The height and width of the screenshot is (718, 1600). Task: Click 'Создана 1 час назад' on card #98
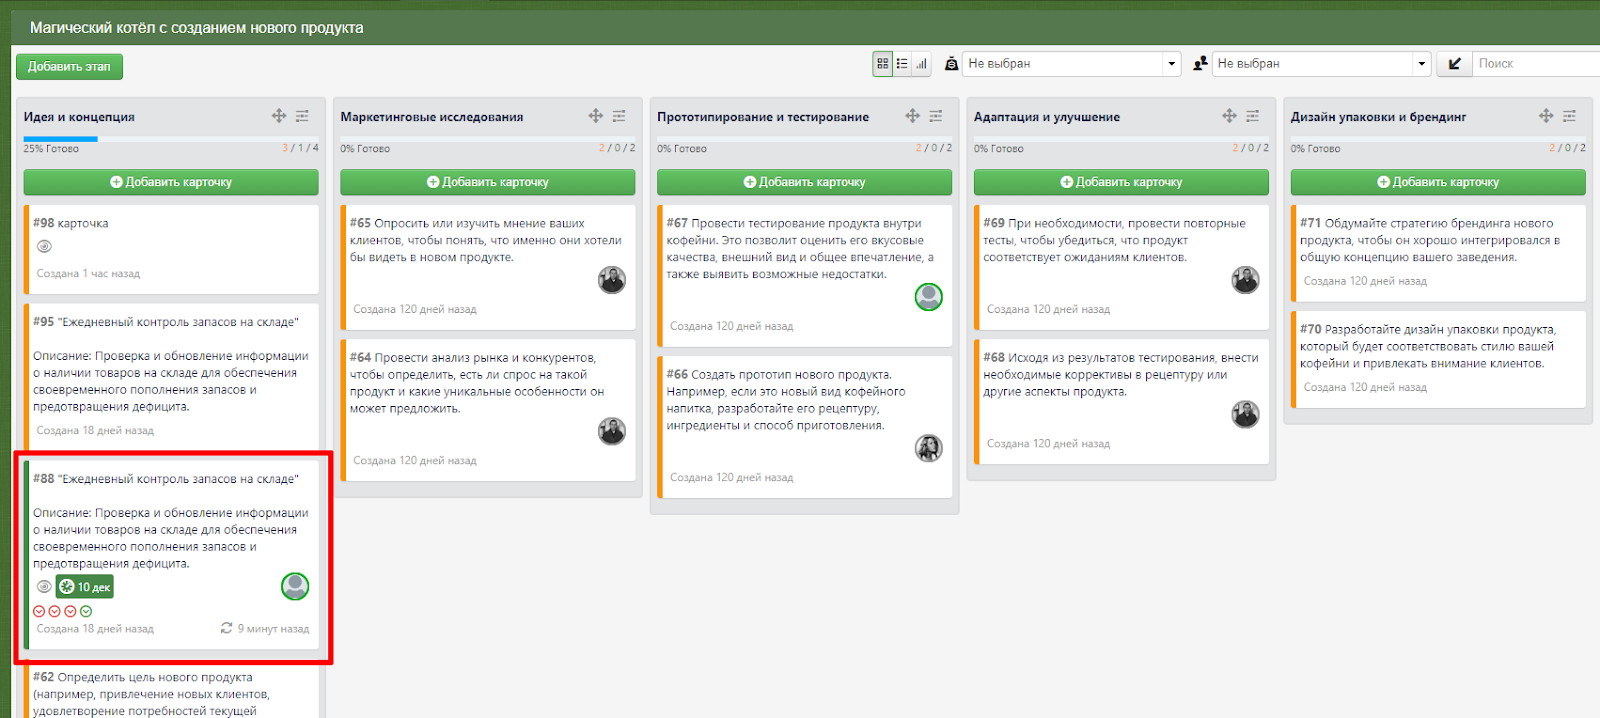pyautogui.click(x=88, y=273)
